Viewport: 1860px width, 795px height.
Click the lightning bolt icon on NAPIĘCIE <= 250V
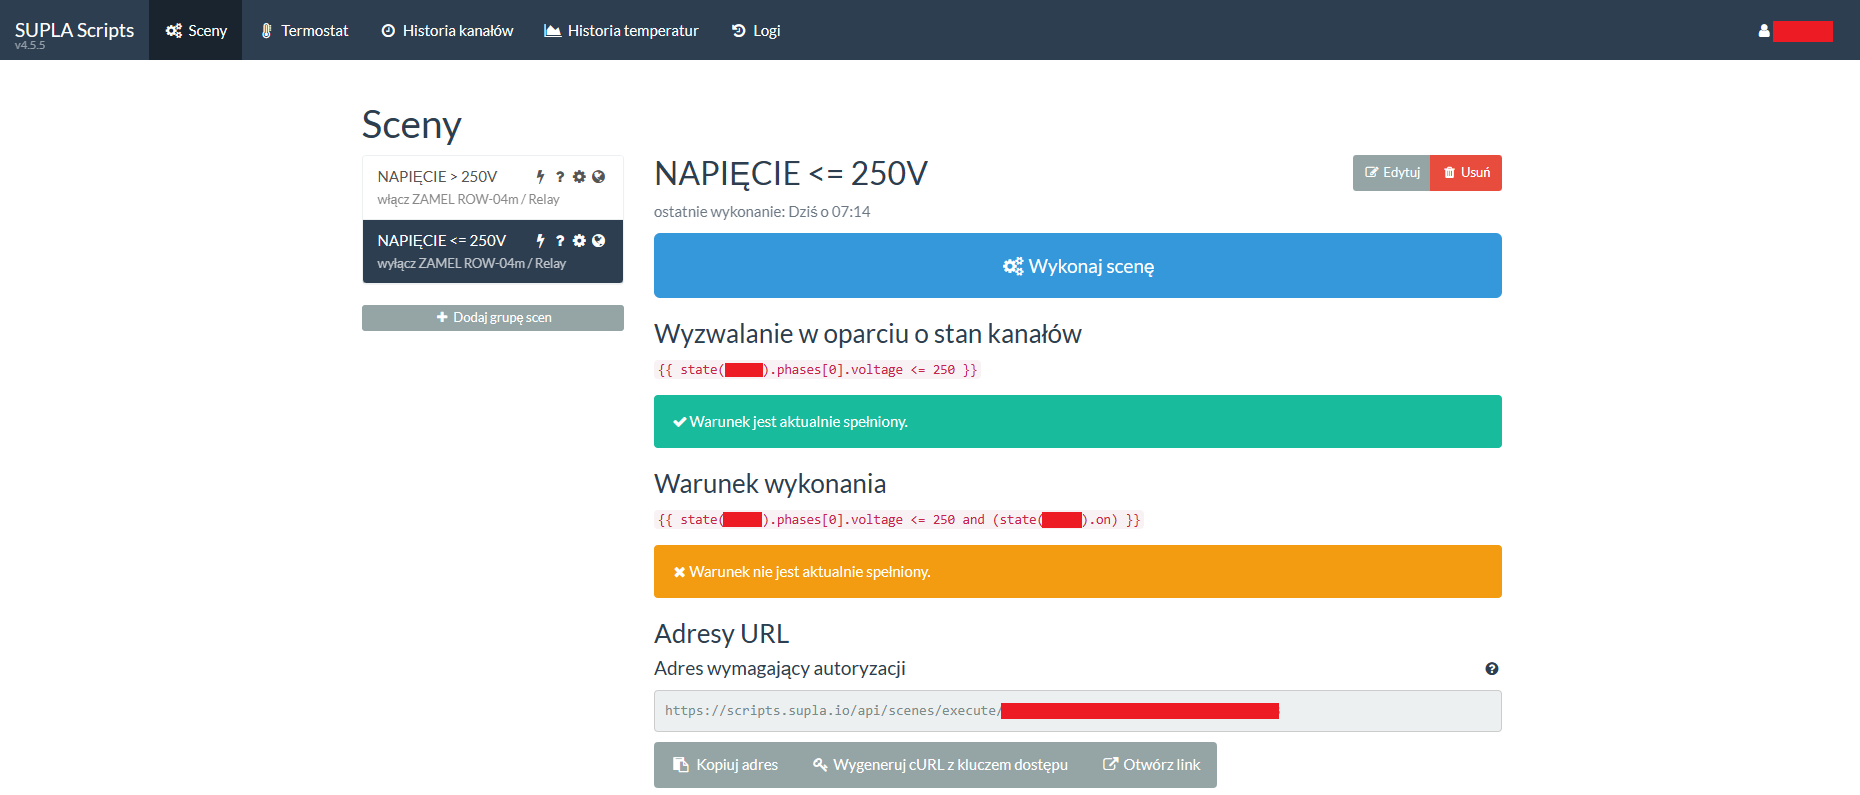(540, 241)
